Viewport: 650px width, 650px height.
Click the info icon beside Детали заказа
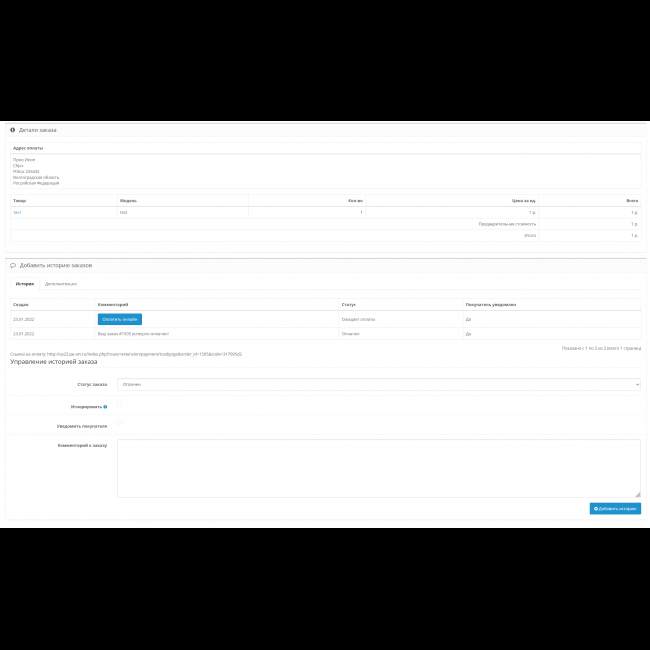pyautogui.click(x=13, y=130)
